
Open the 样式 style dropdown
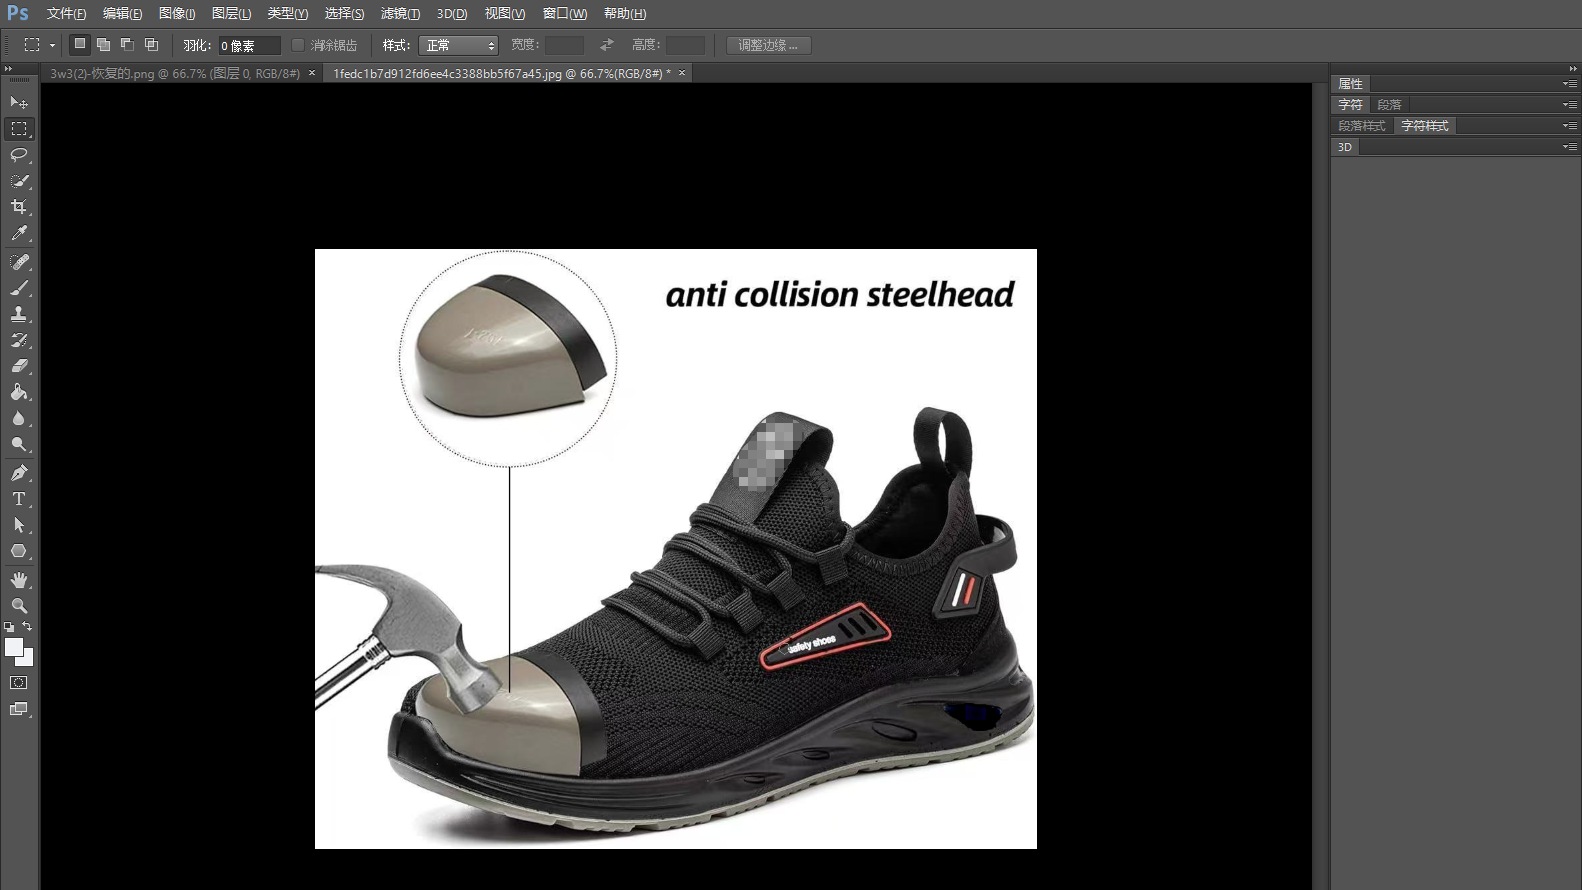[458, 45]
